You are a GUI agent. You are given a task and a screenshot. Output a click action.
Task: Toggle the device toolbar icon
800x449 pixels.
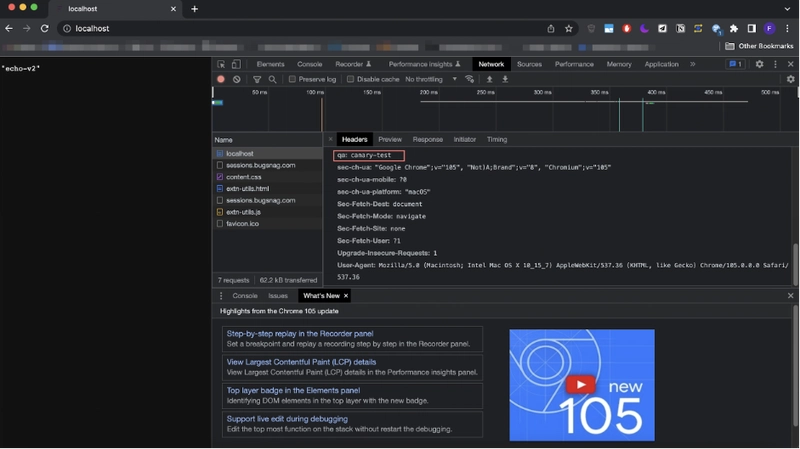pos(236,64)
